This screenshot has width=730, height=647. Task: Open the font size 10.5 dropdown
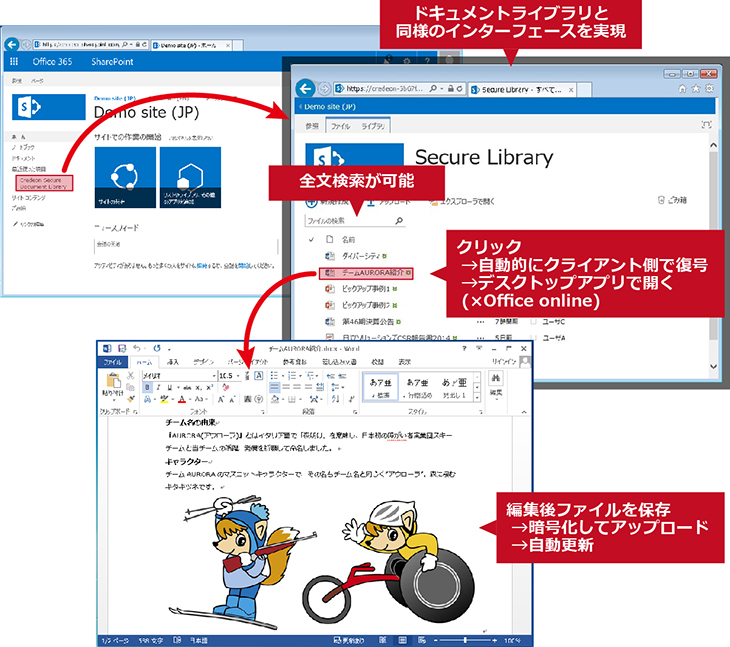241,375
